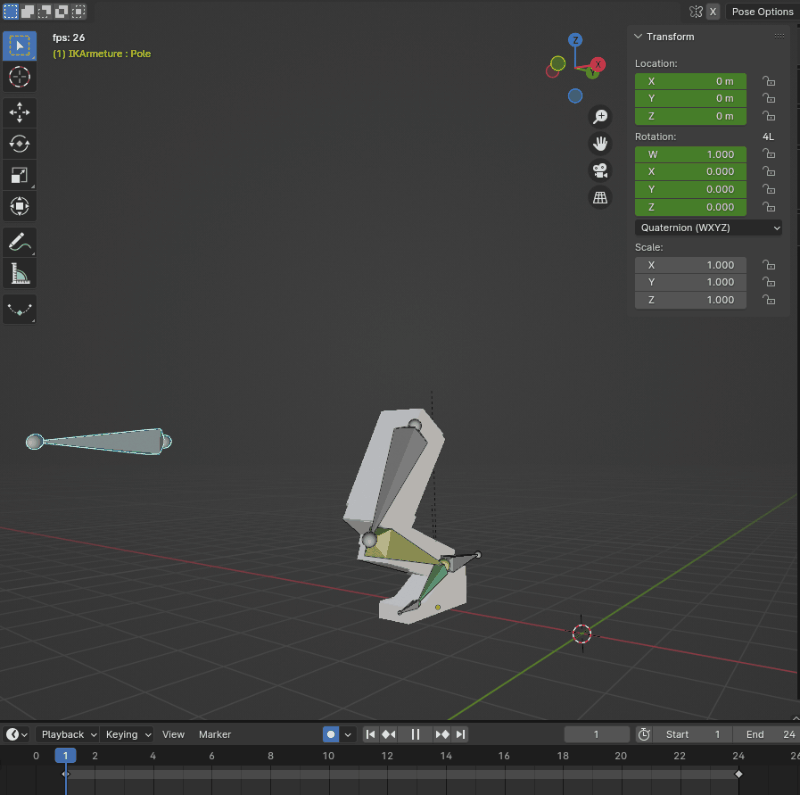Toggle lock on Rotation W value
This screenshot has height=795, width=800.
[768, 154]
